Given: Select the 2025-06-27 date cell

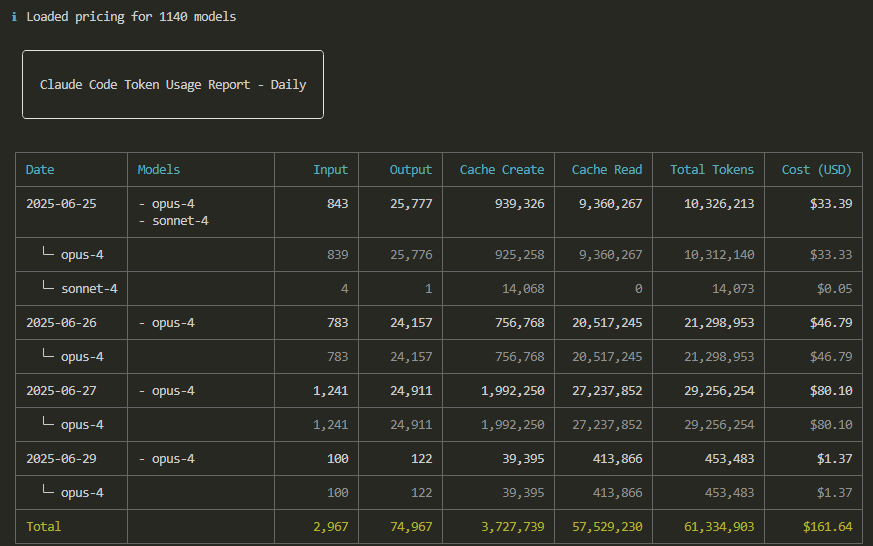Looking at the screenshot, I should click(x=61, y=391).
